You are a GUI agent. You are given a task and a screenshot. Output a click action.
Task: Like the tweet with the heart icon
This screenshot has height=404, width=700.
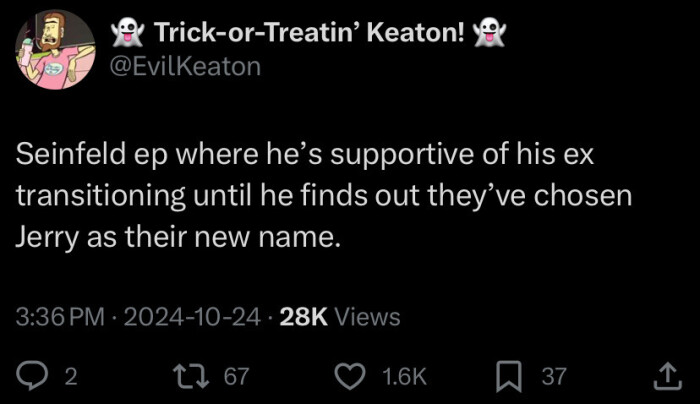349,376
